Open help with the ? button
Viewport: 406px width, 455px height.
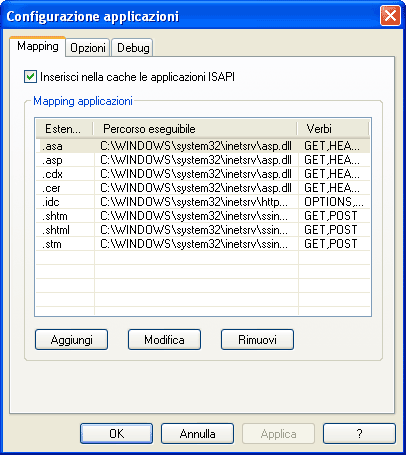359,434
